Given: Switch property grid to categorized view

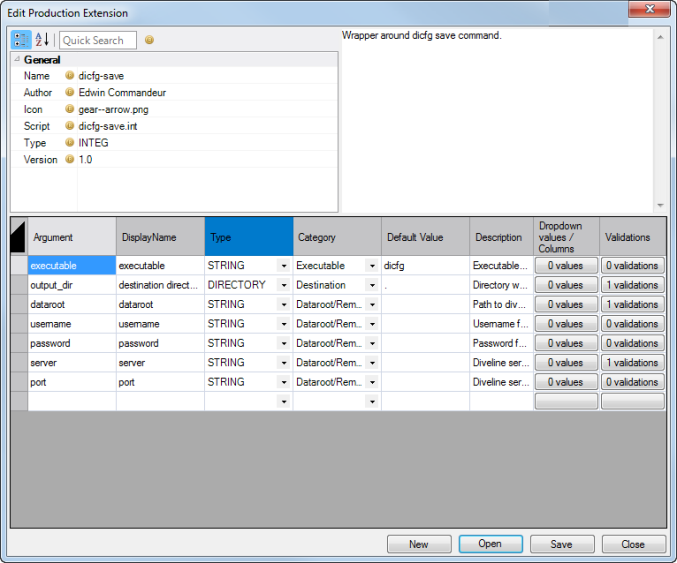Looking at the screenshot, I should (x=21, y=40).
